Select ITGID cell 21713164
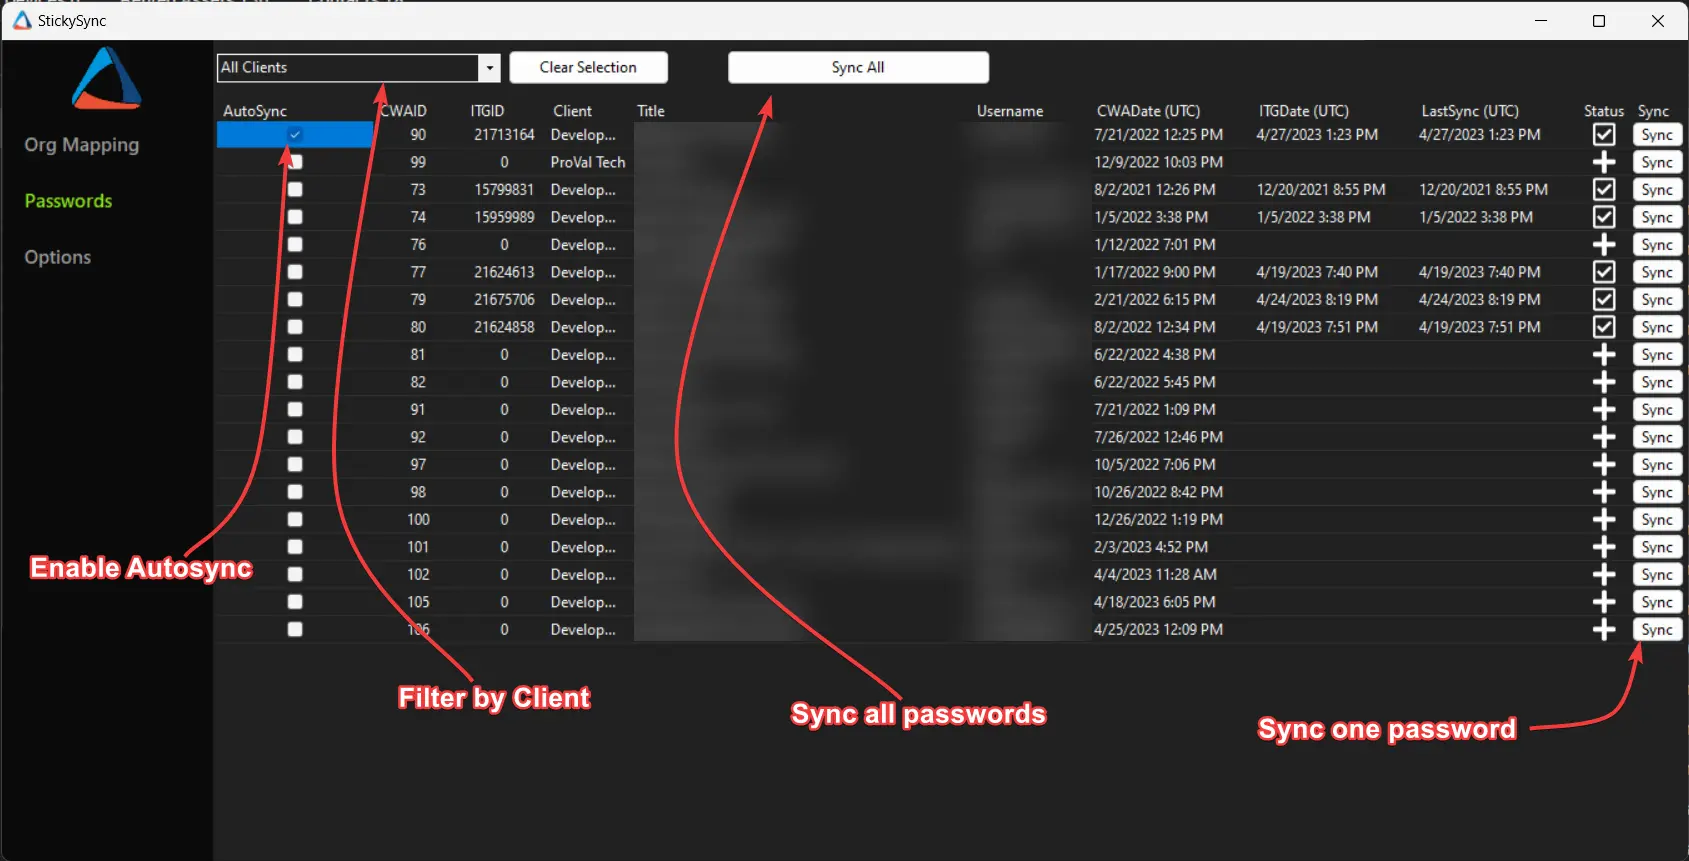 tap(504, 135)
